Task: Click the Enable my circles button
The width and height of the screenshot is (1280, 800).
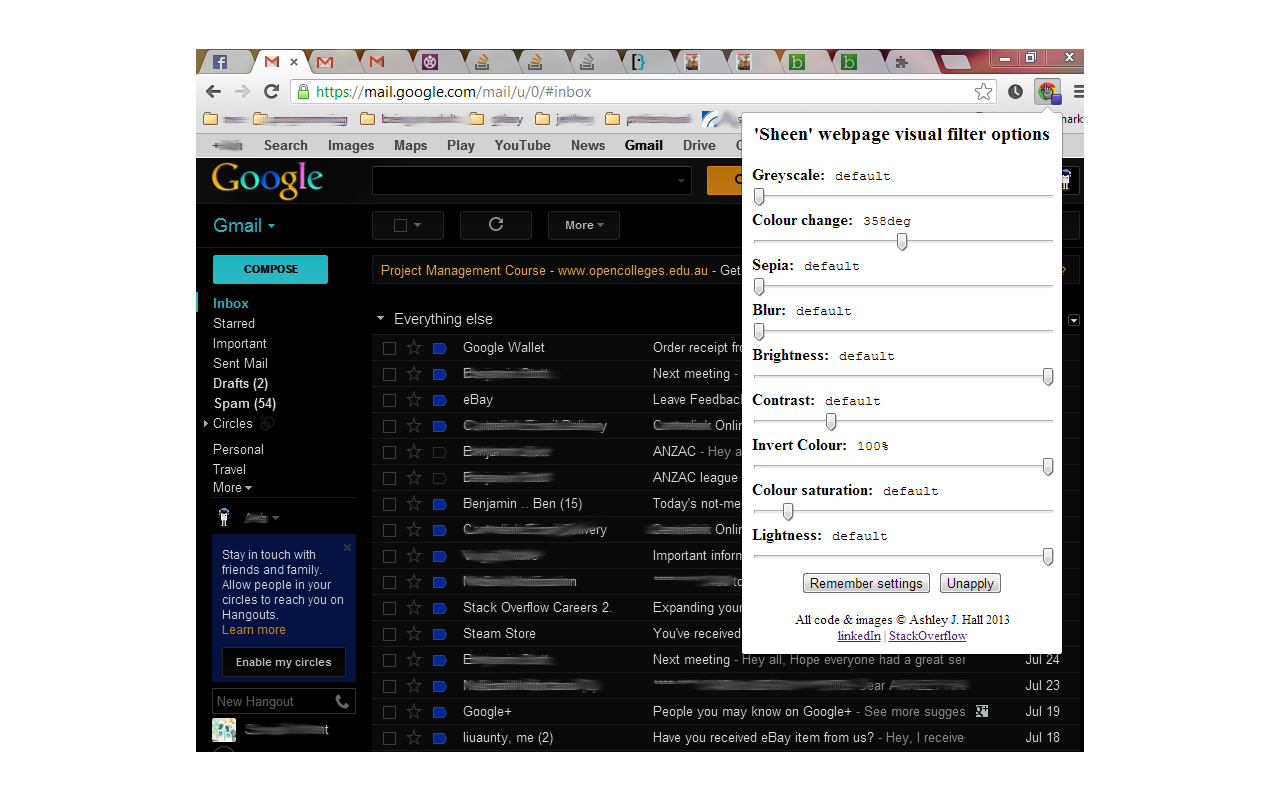Action: tap(284, 662)
